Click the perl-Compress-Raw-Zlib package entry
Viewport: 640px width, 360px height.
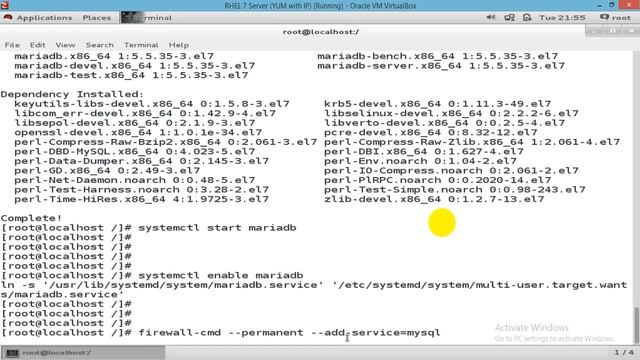click(x=472, y=142)
